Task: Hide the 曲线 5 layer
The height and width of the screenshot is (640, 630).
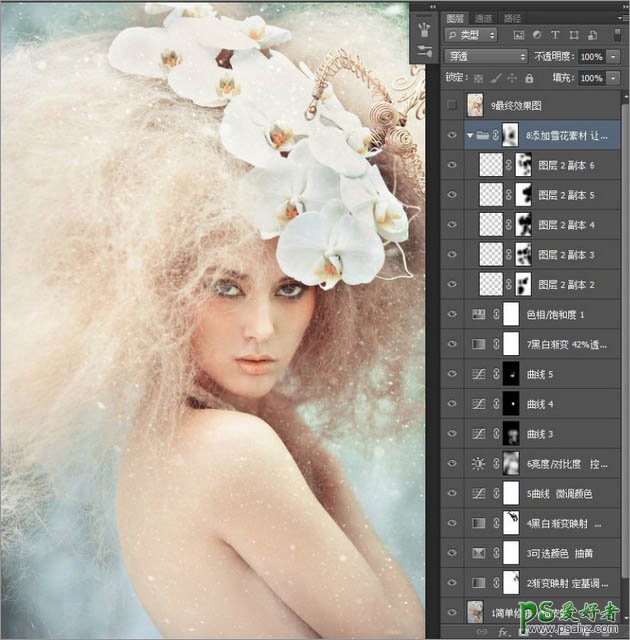Action: pos(452,373)
